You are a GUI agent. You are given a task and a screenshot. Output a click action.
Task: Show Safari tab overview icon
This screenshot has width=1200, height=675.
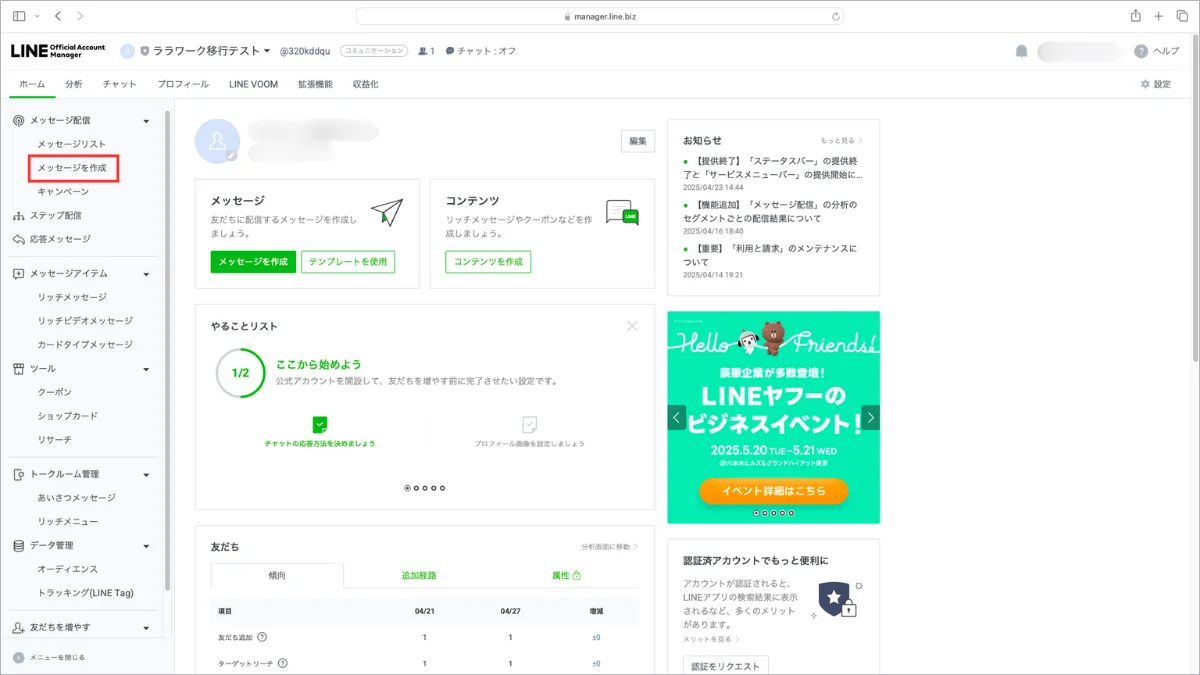[1182, 16]
